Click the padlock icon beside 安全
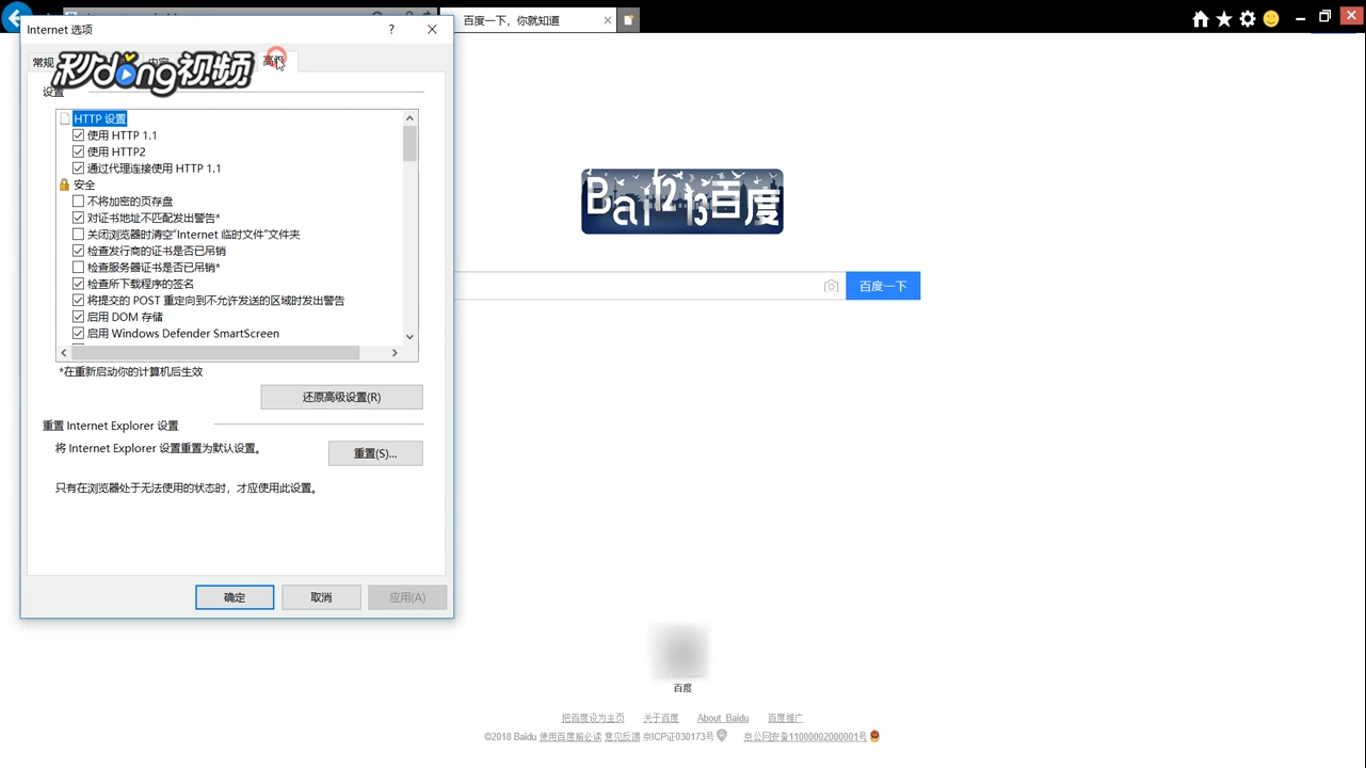 coord(64,185)
